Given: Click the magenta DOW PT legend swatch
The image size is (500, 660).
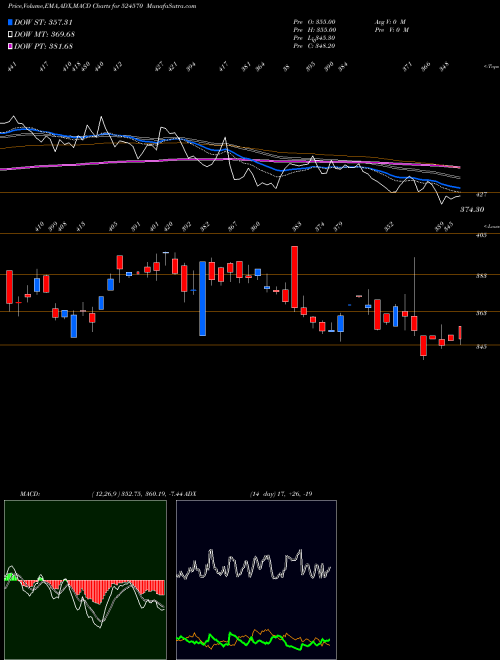Looking at the screenshot, I should pos(11,46).
